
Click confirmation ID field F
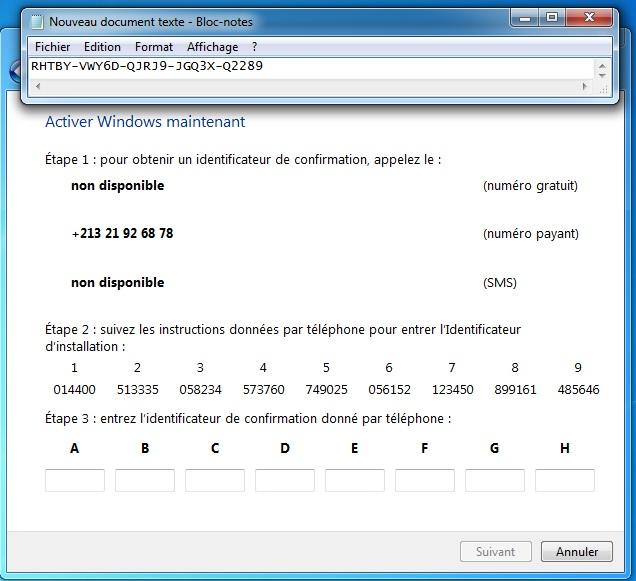point(425,480)
